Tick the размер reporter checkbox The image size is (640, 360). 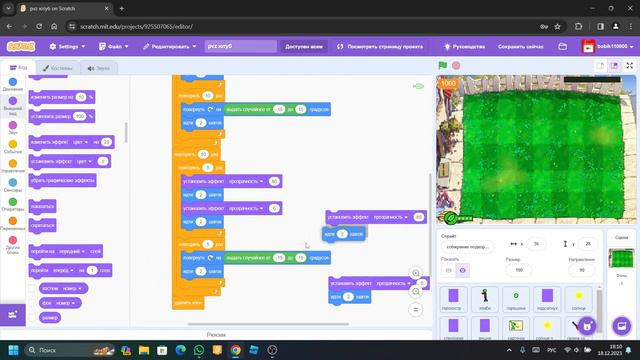[x=33, y=318]
